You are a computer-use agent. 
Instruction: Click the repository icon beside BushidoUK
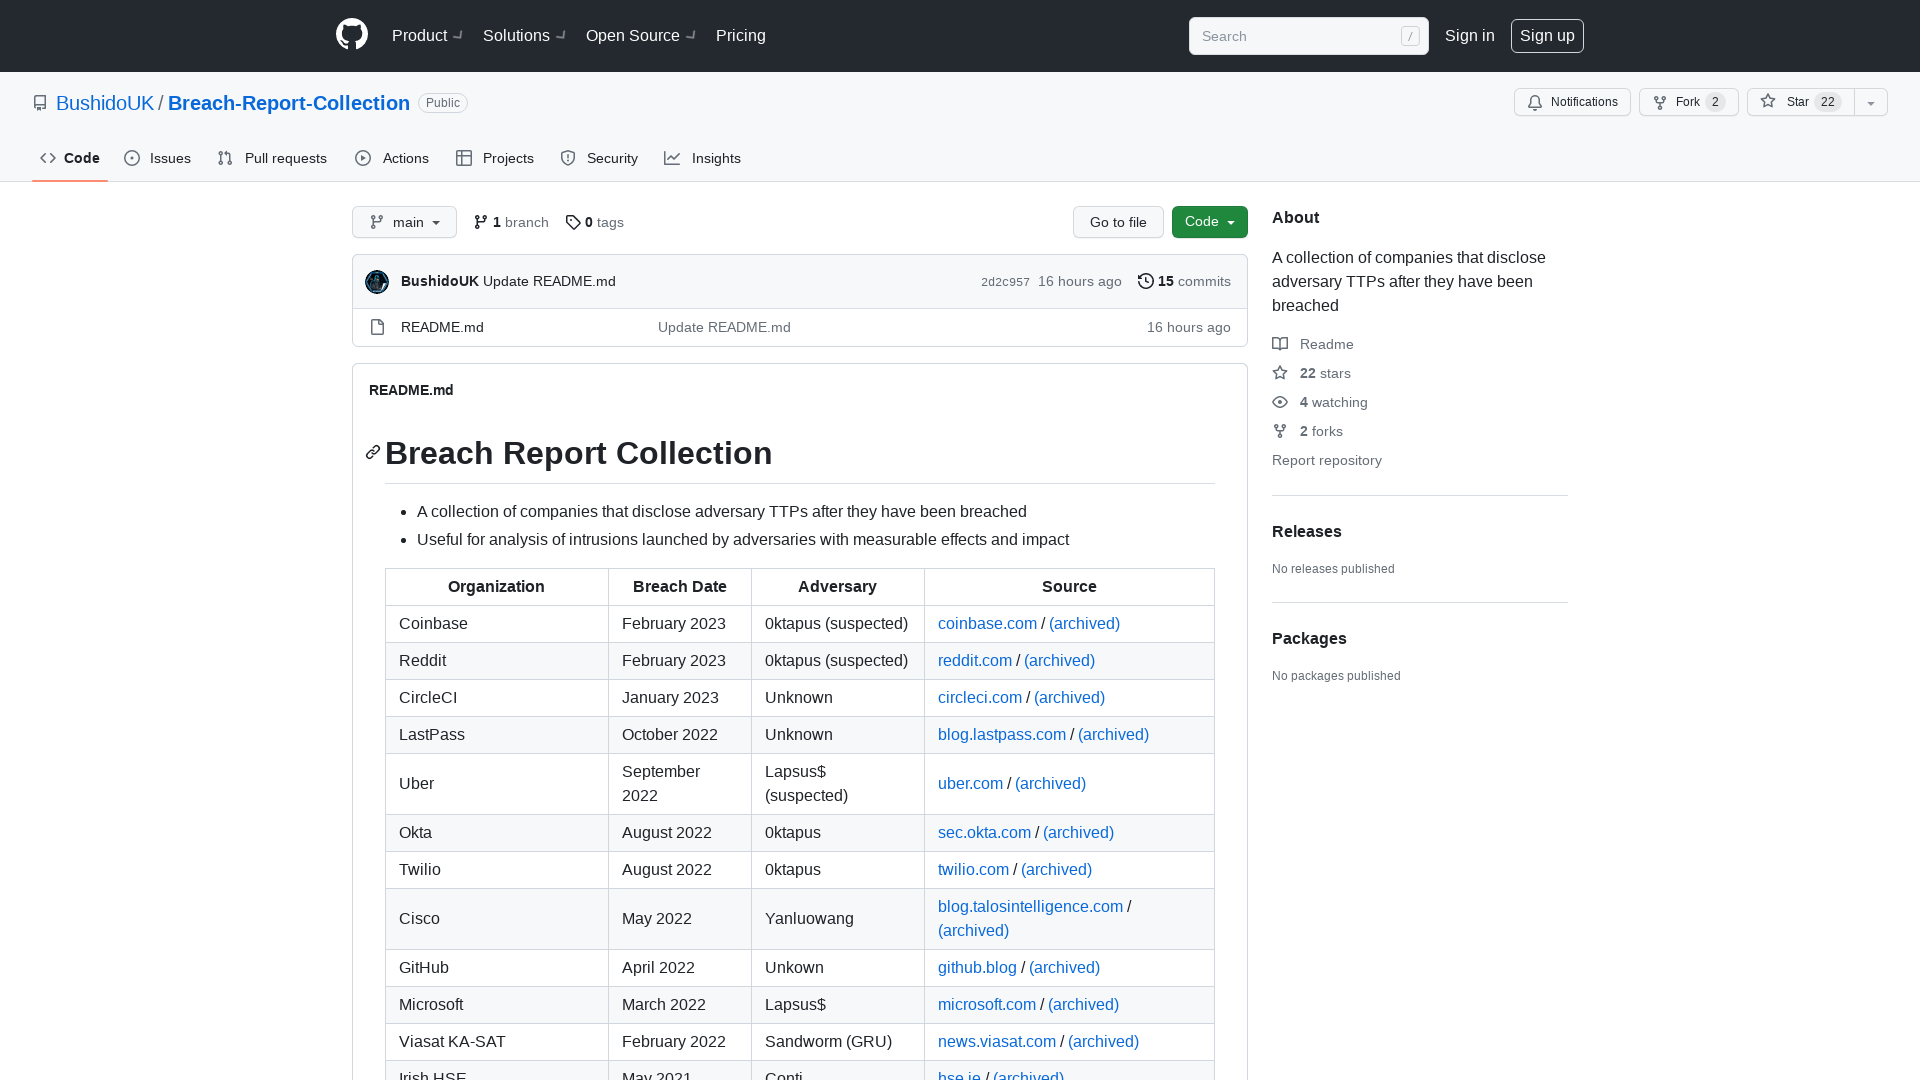click(40, 103)
